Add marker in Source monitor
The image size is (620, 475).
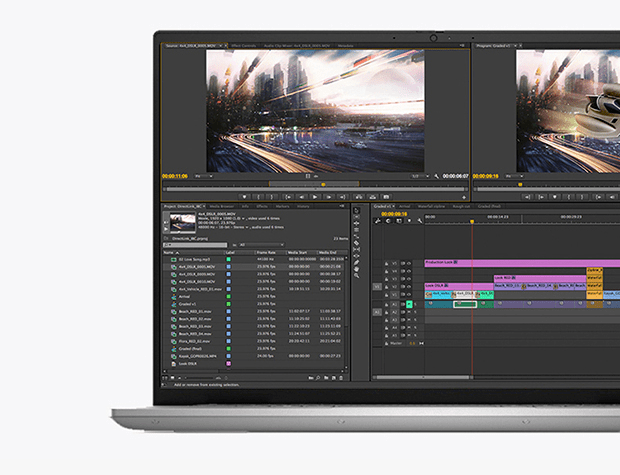tap(244, 197)
